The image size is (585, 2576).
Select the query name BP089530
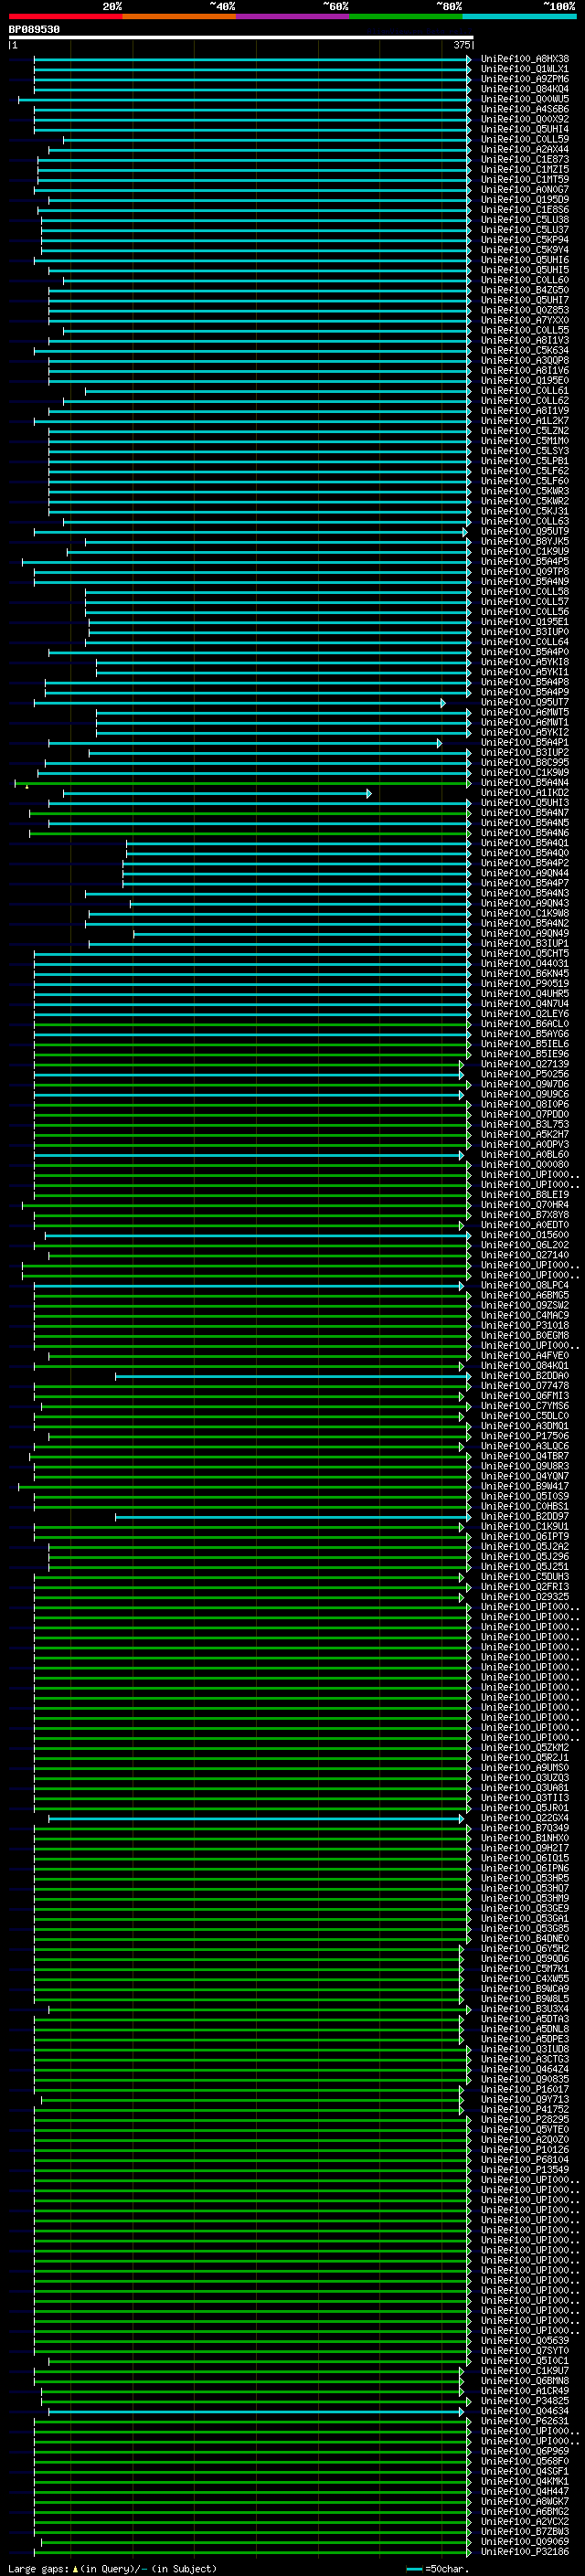pos(34,29)
